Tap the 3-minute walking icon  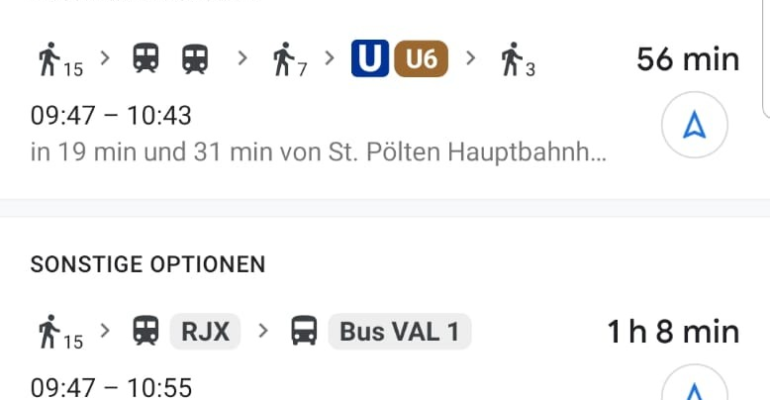pyautogui.click(x=518, y=59)
